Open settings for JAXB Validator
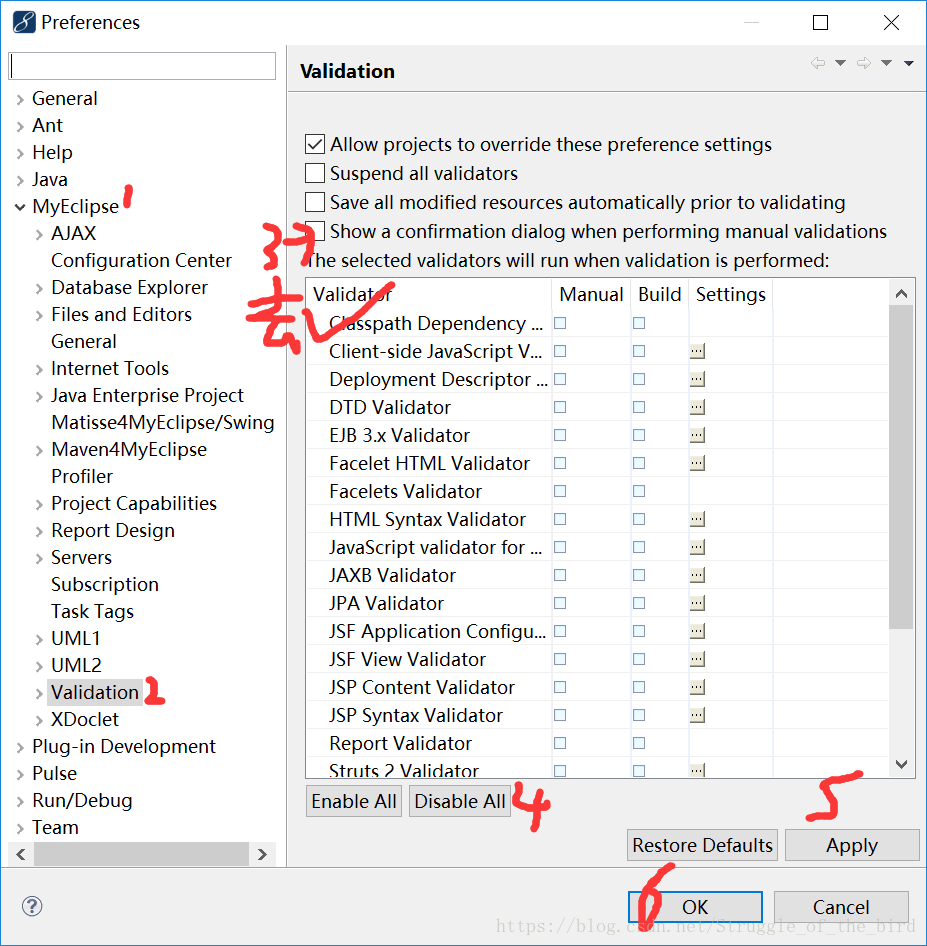 pos(697,575)
